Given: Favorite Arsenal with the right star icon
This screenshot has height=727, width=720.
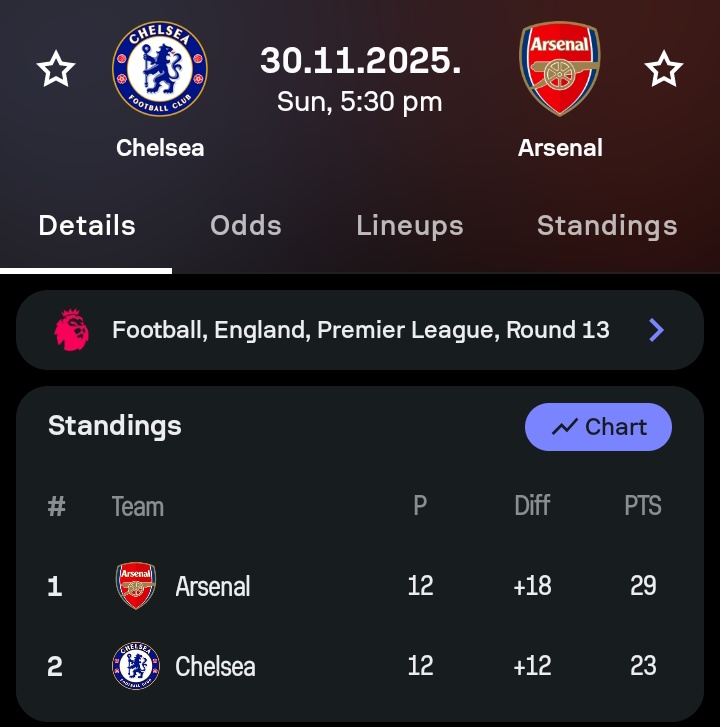Looking at the screenshot, I should coord(663,69).
